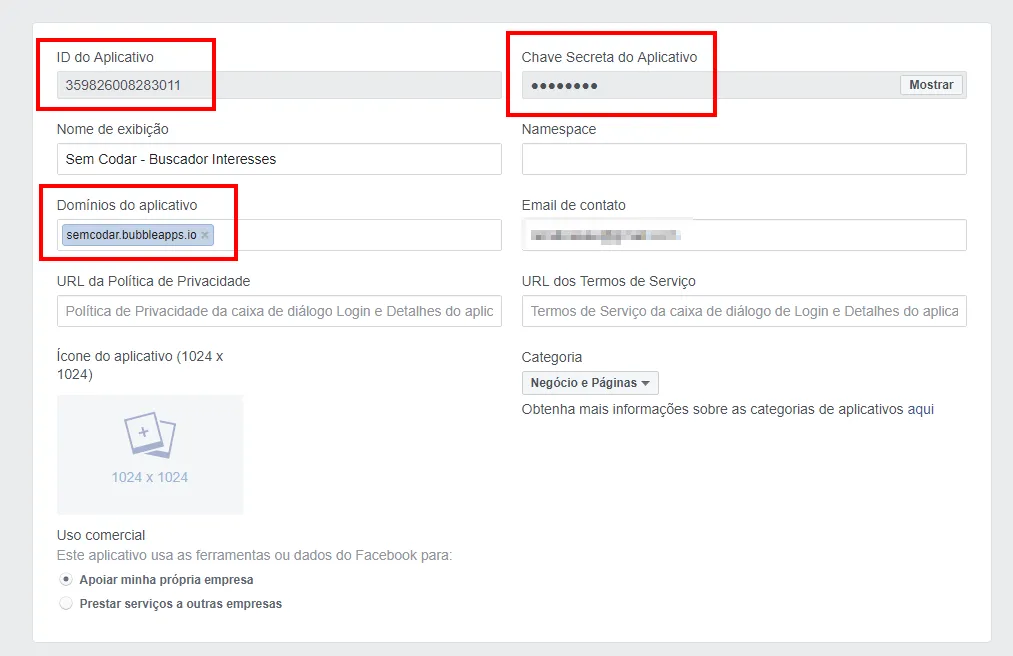Focus the Nome de exibição text box
This screenshot has height=656, width=1013.
[279, 159]
